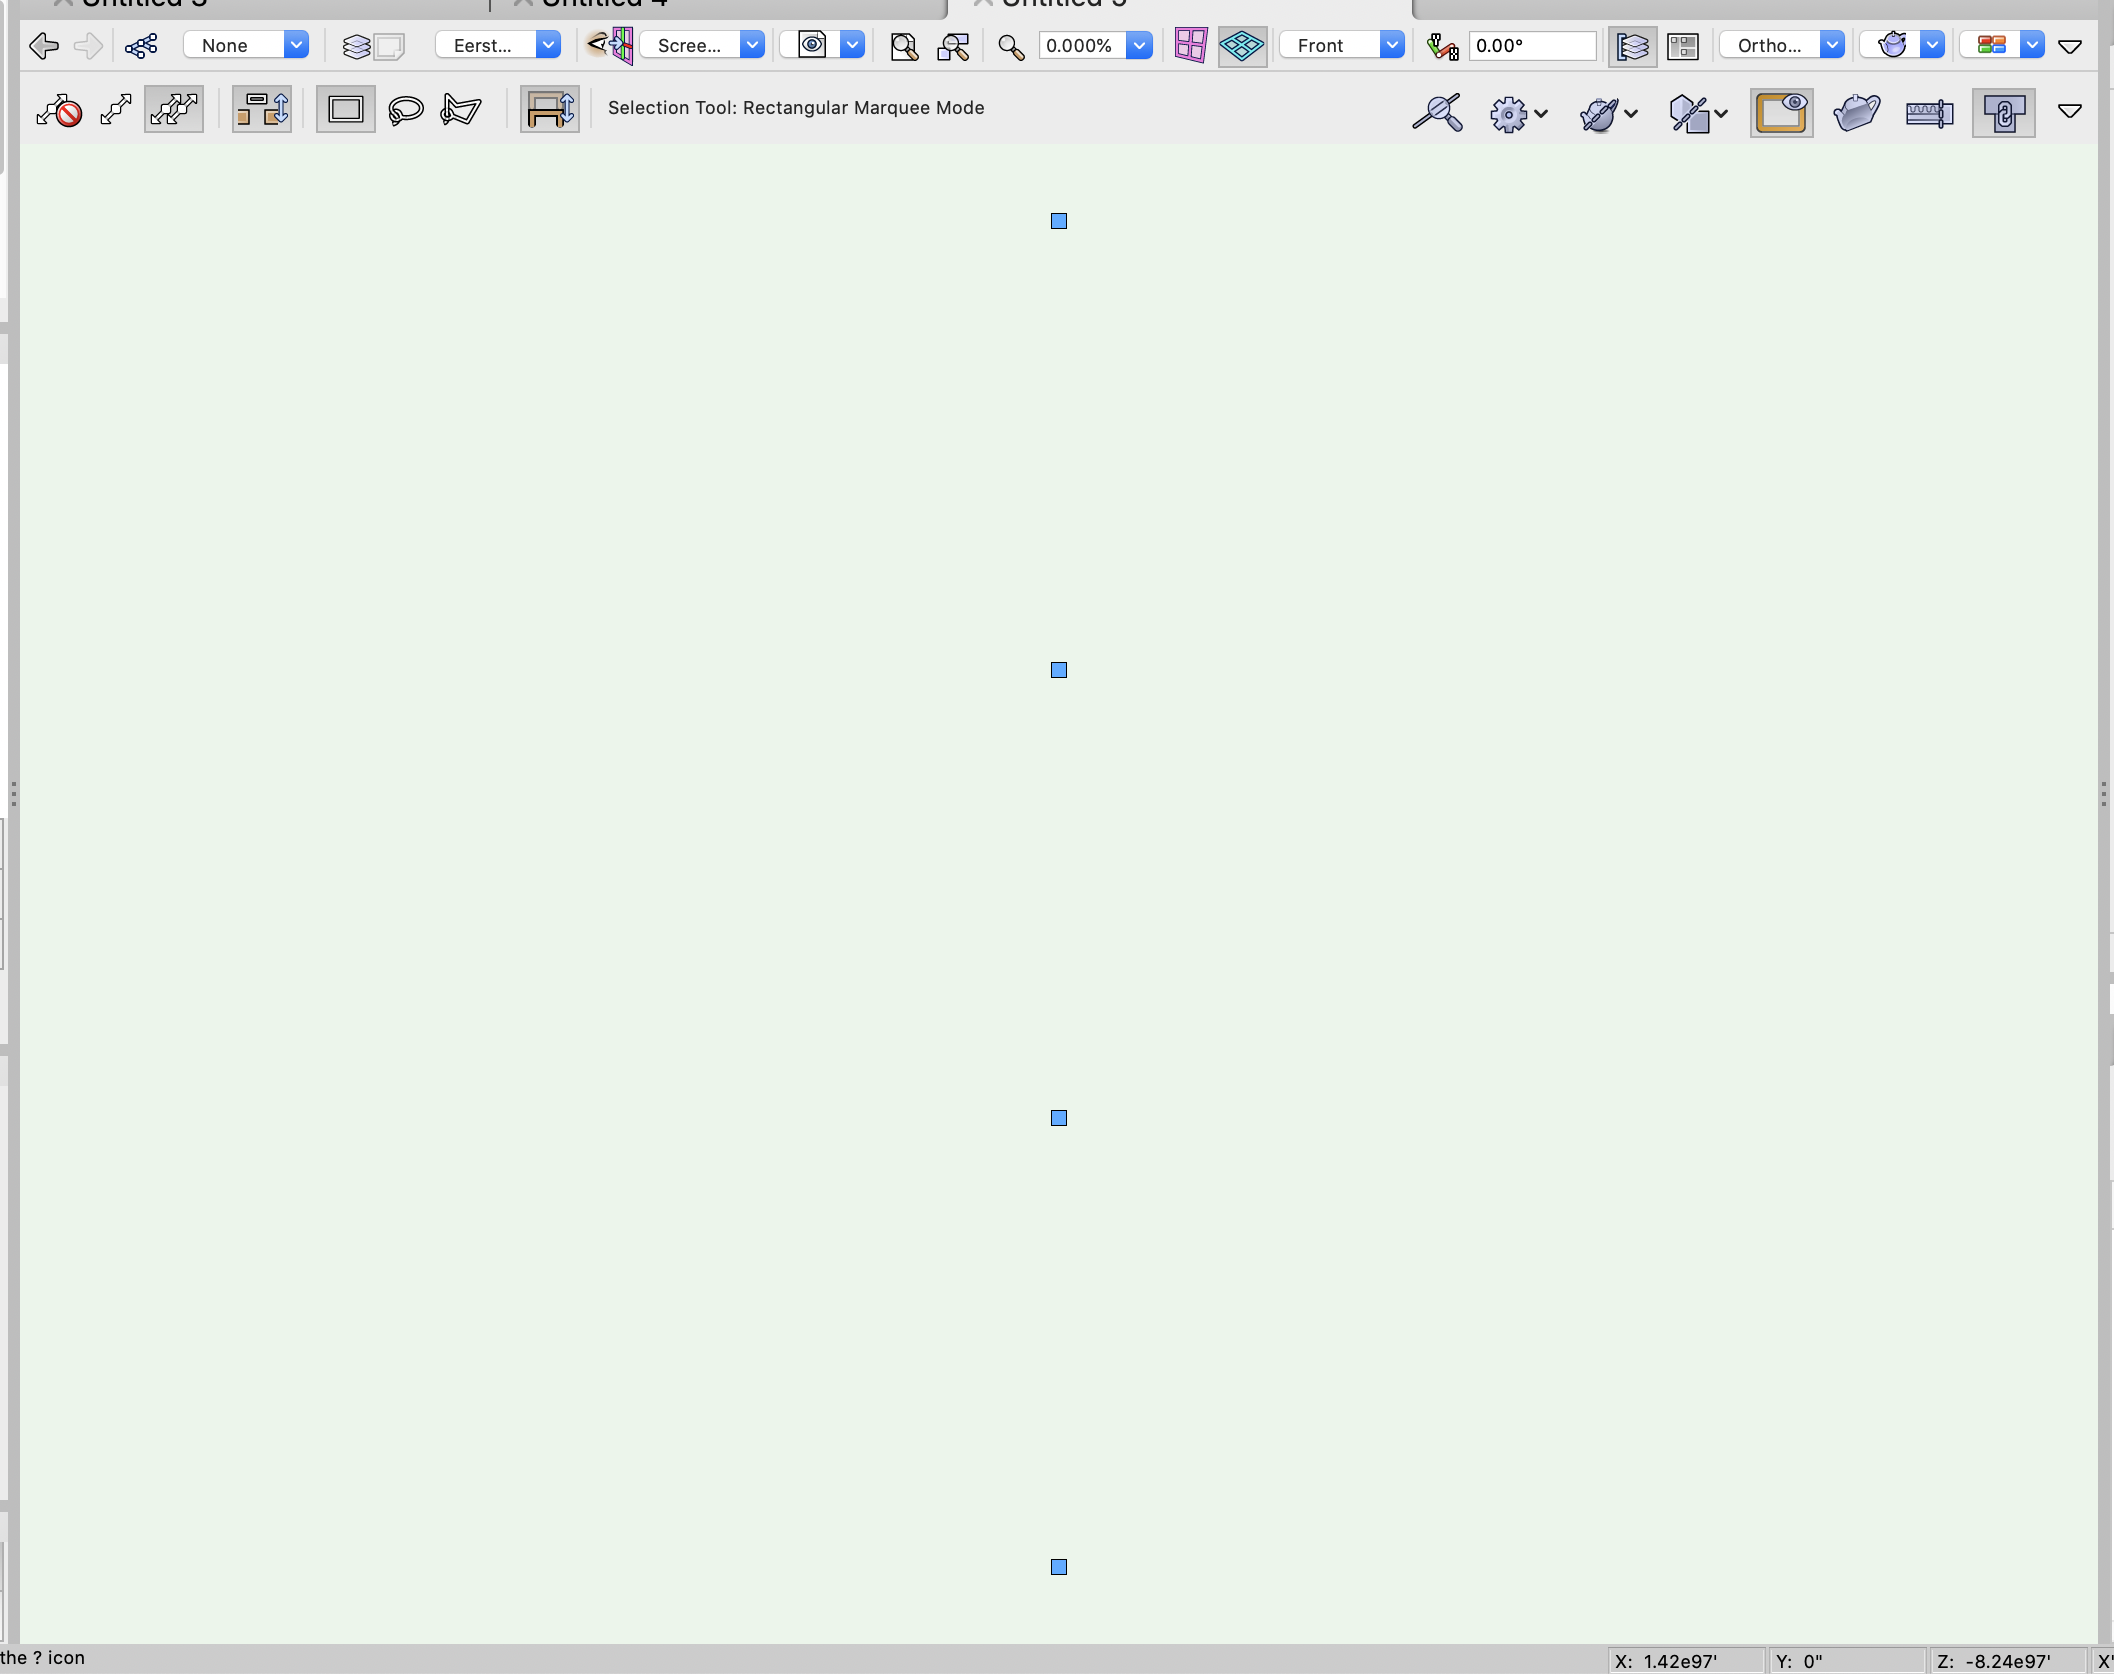The height and width of the screenshot is (1674, 2114).
Task: Open the zoom percentage dropdown arrow
Action: pos(1139,46)
